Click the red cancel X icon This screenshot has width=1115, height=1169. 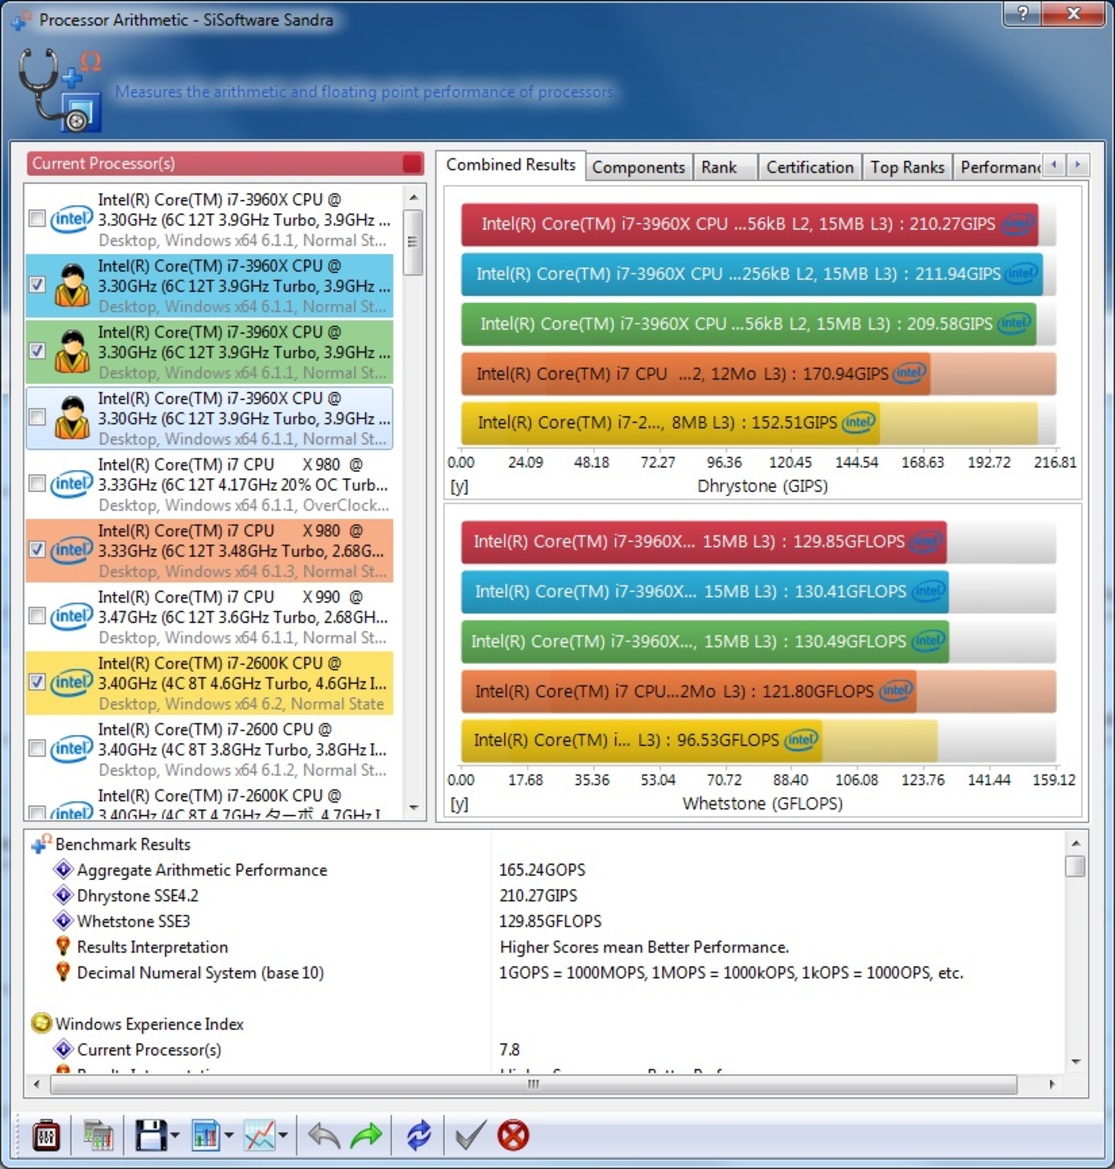click(x=513, y=1135)
